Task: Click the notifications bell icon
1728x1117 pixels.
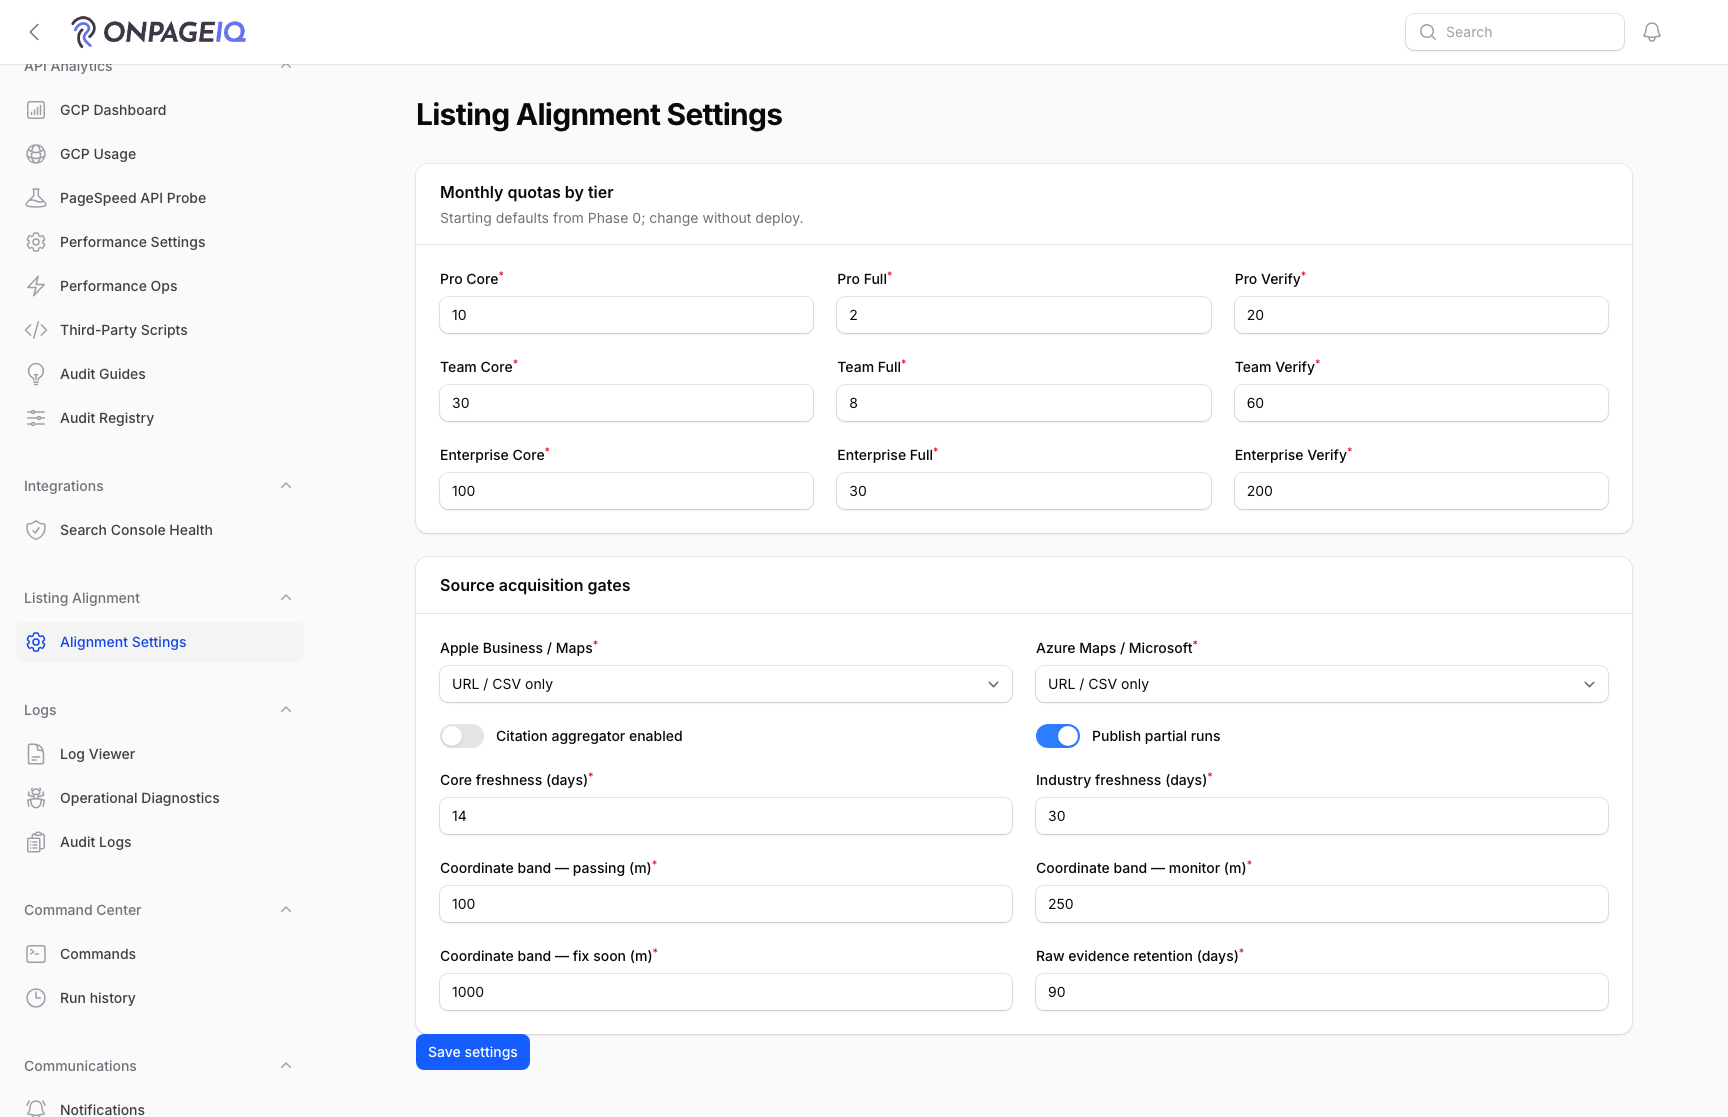Action: click(1652, 32)
